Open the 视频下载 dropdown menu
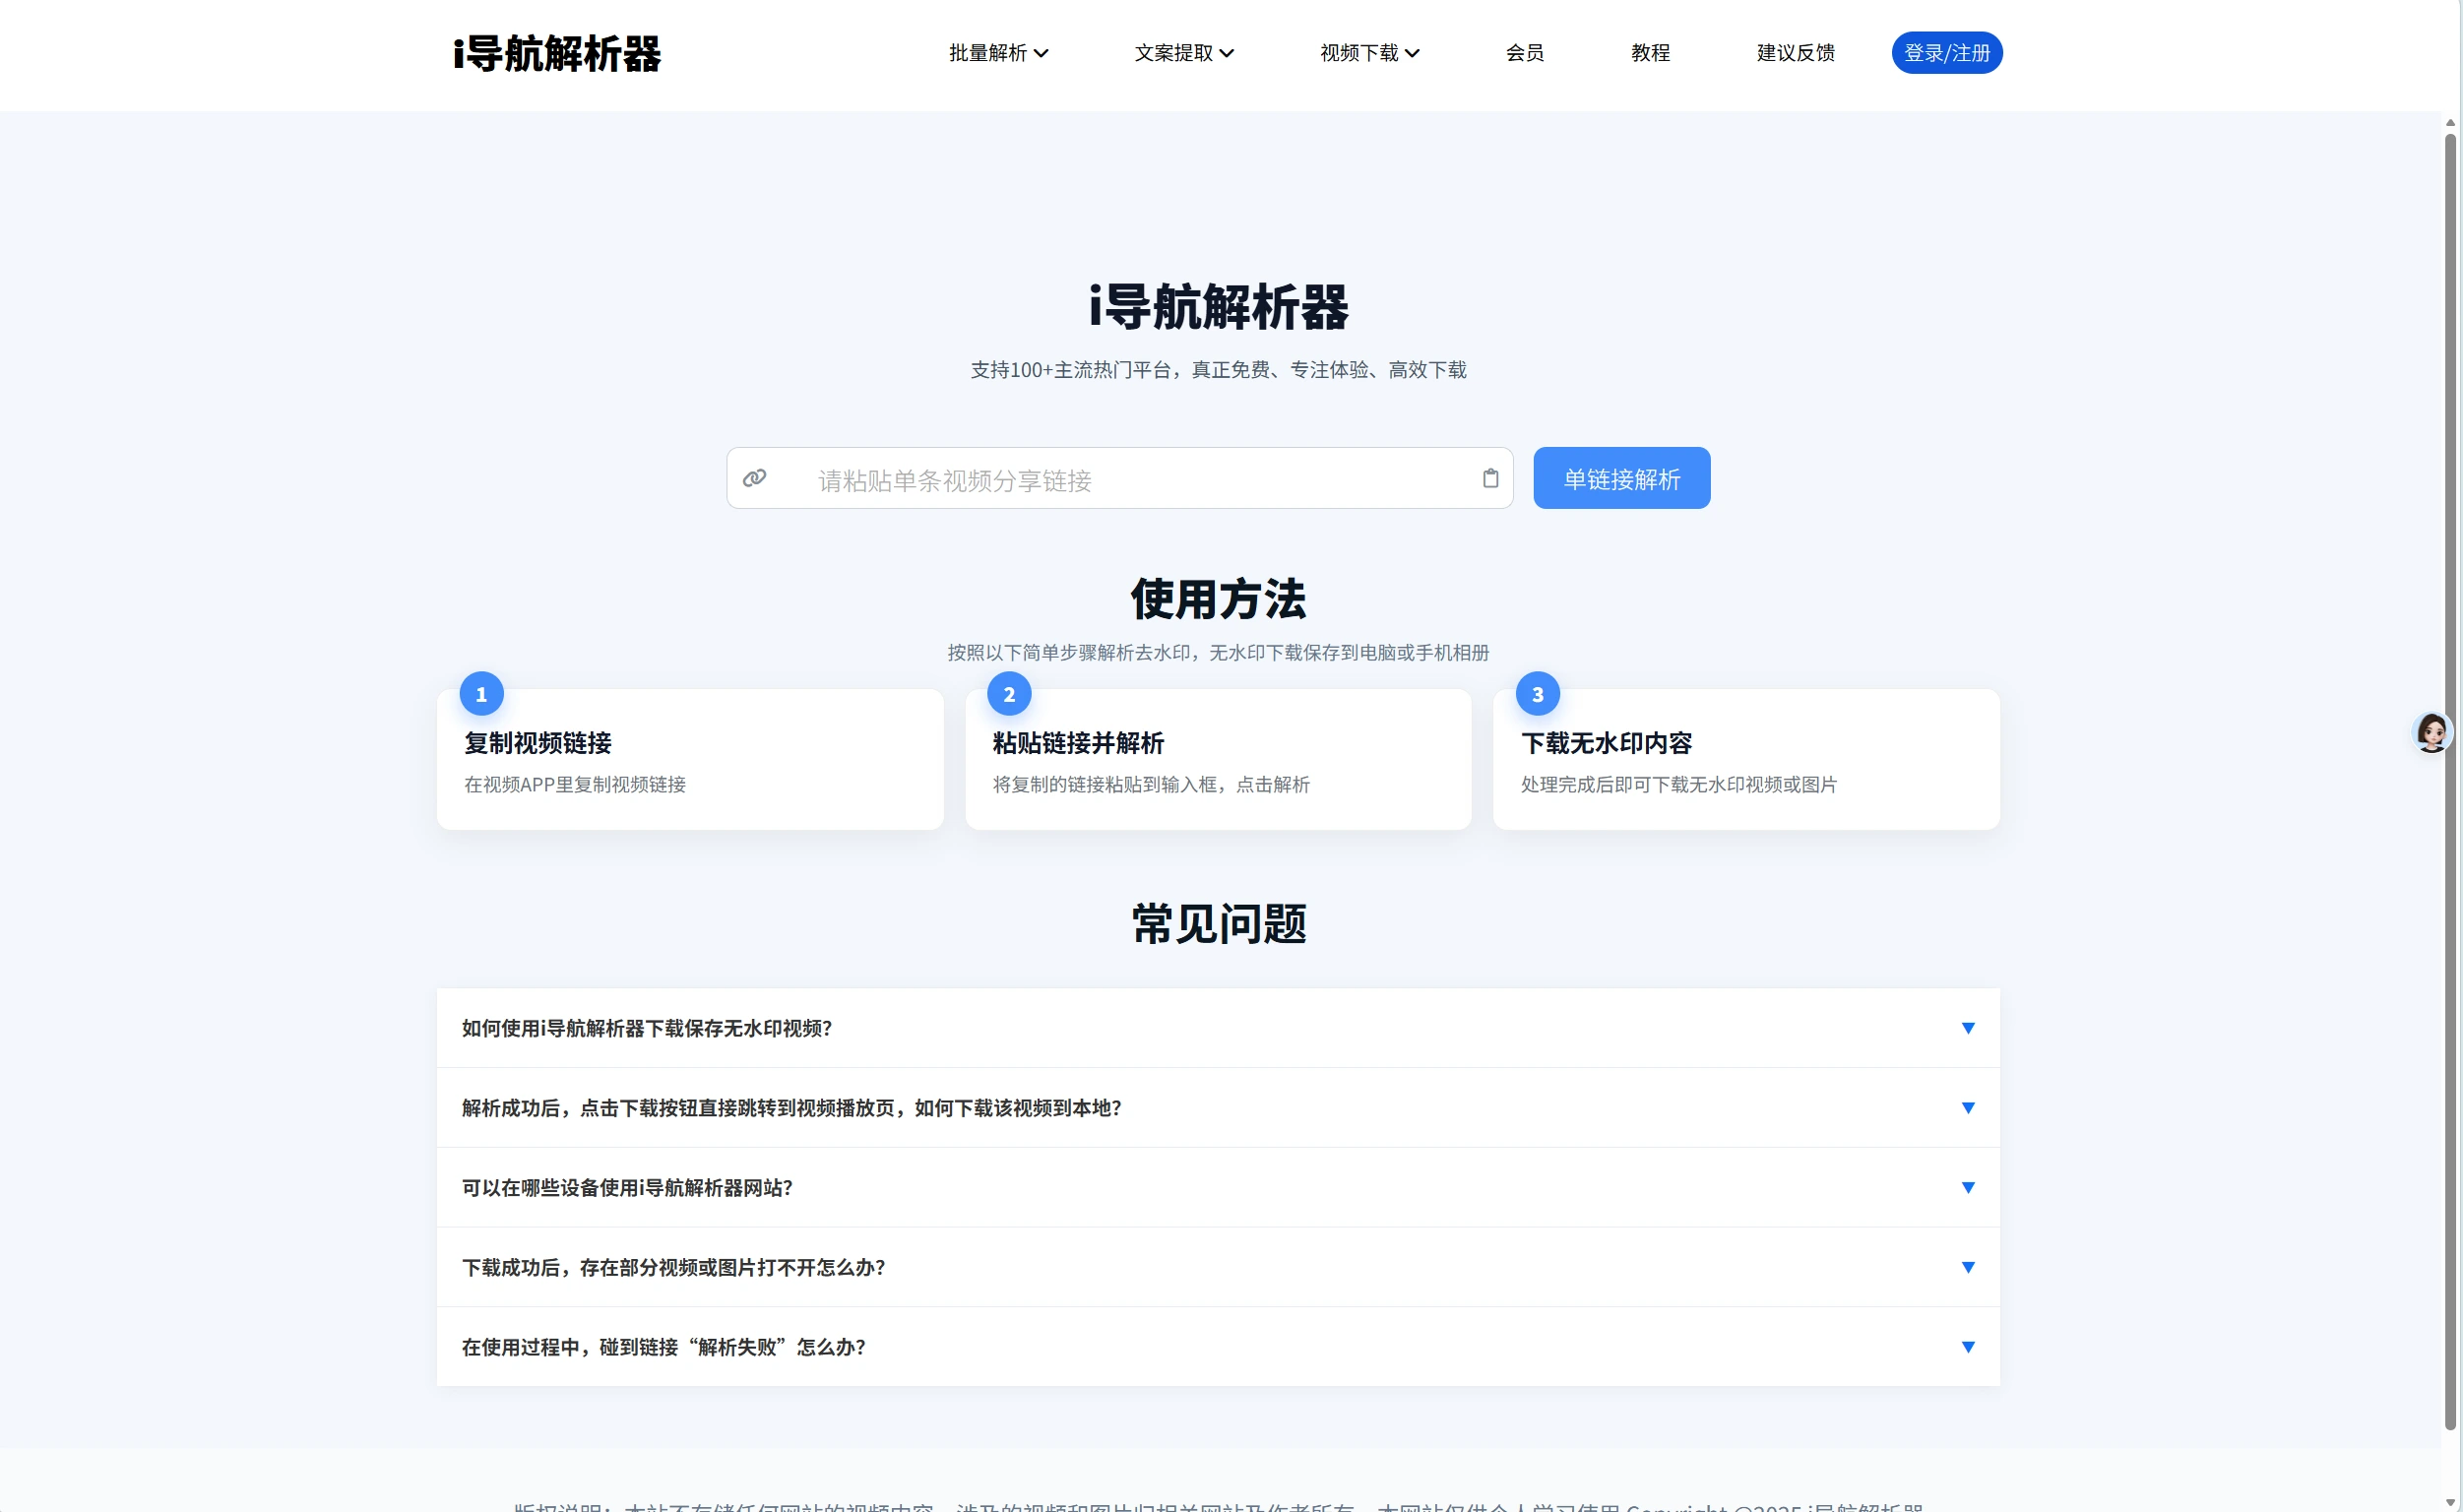Screen dimensions: 2463x1512 pyautogui.click(x=1369, y=53)
